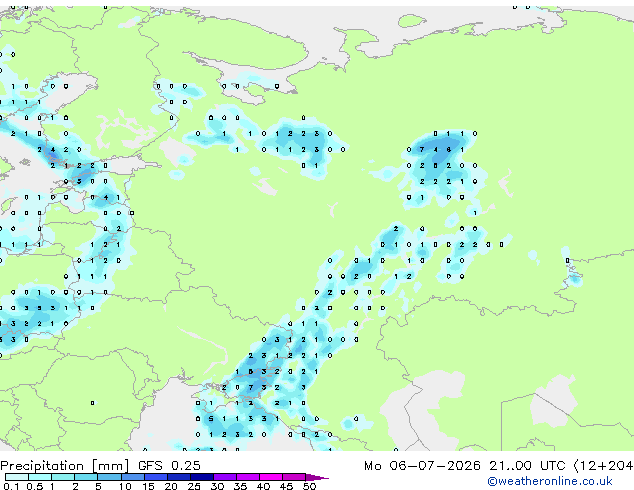Click the legend label '20'

coord(171,486)
